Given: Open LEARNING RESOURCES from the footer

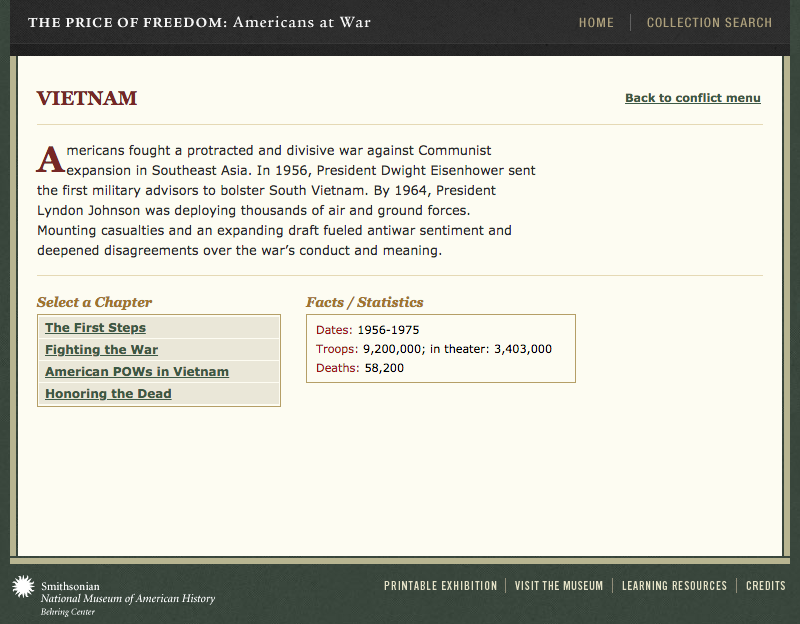Looking at the screenshot, I should pyautogui.click(x=675, y=585).
